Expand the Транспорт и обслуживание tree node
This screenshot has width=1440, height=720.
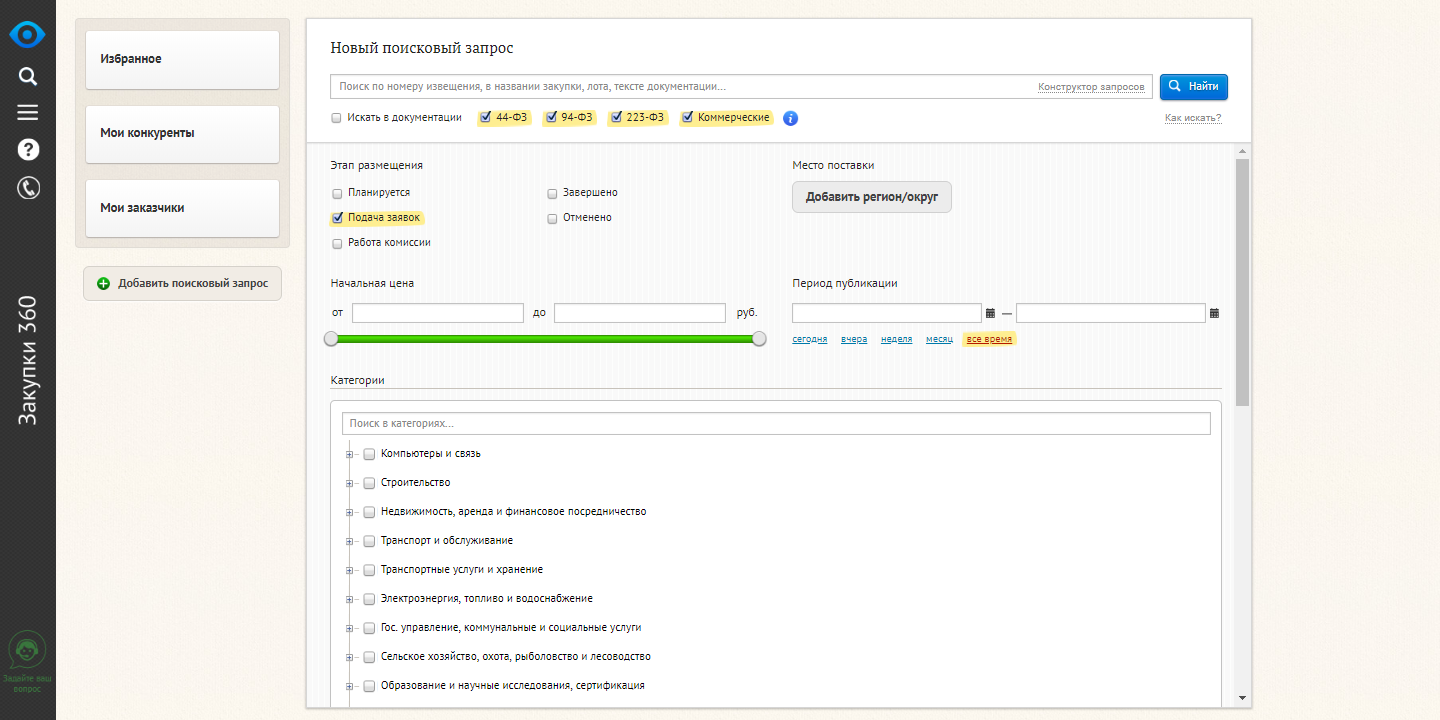click(x=350, y=542)
